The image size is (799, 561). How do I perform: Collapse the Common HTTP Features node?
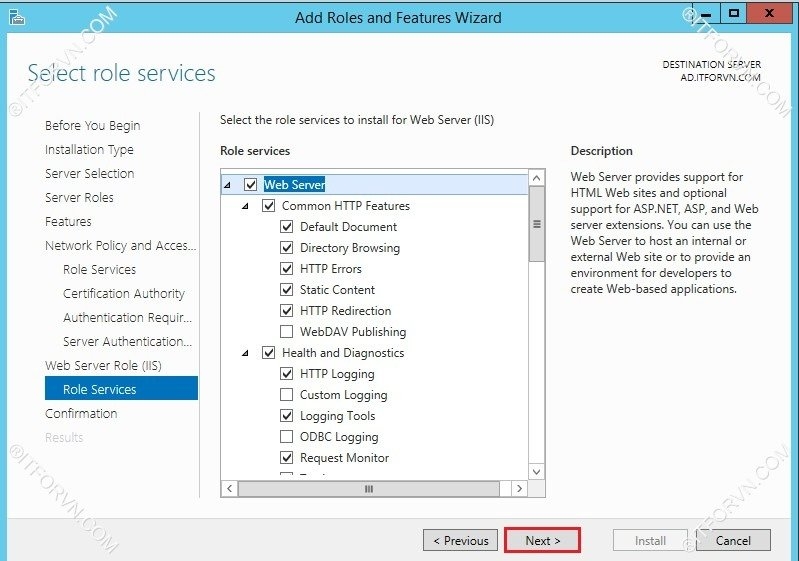pyautogui.click(x=245, y=206)
